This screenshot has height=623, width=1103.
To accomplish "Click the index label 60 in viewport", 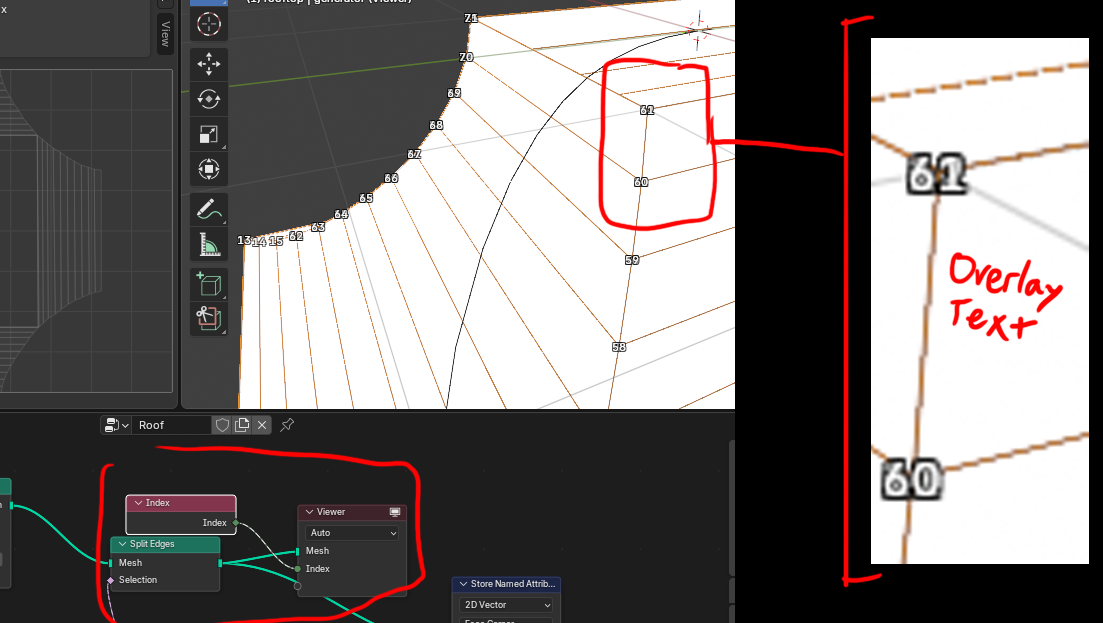I will tap(641, 182).
